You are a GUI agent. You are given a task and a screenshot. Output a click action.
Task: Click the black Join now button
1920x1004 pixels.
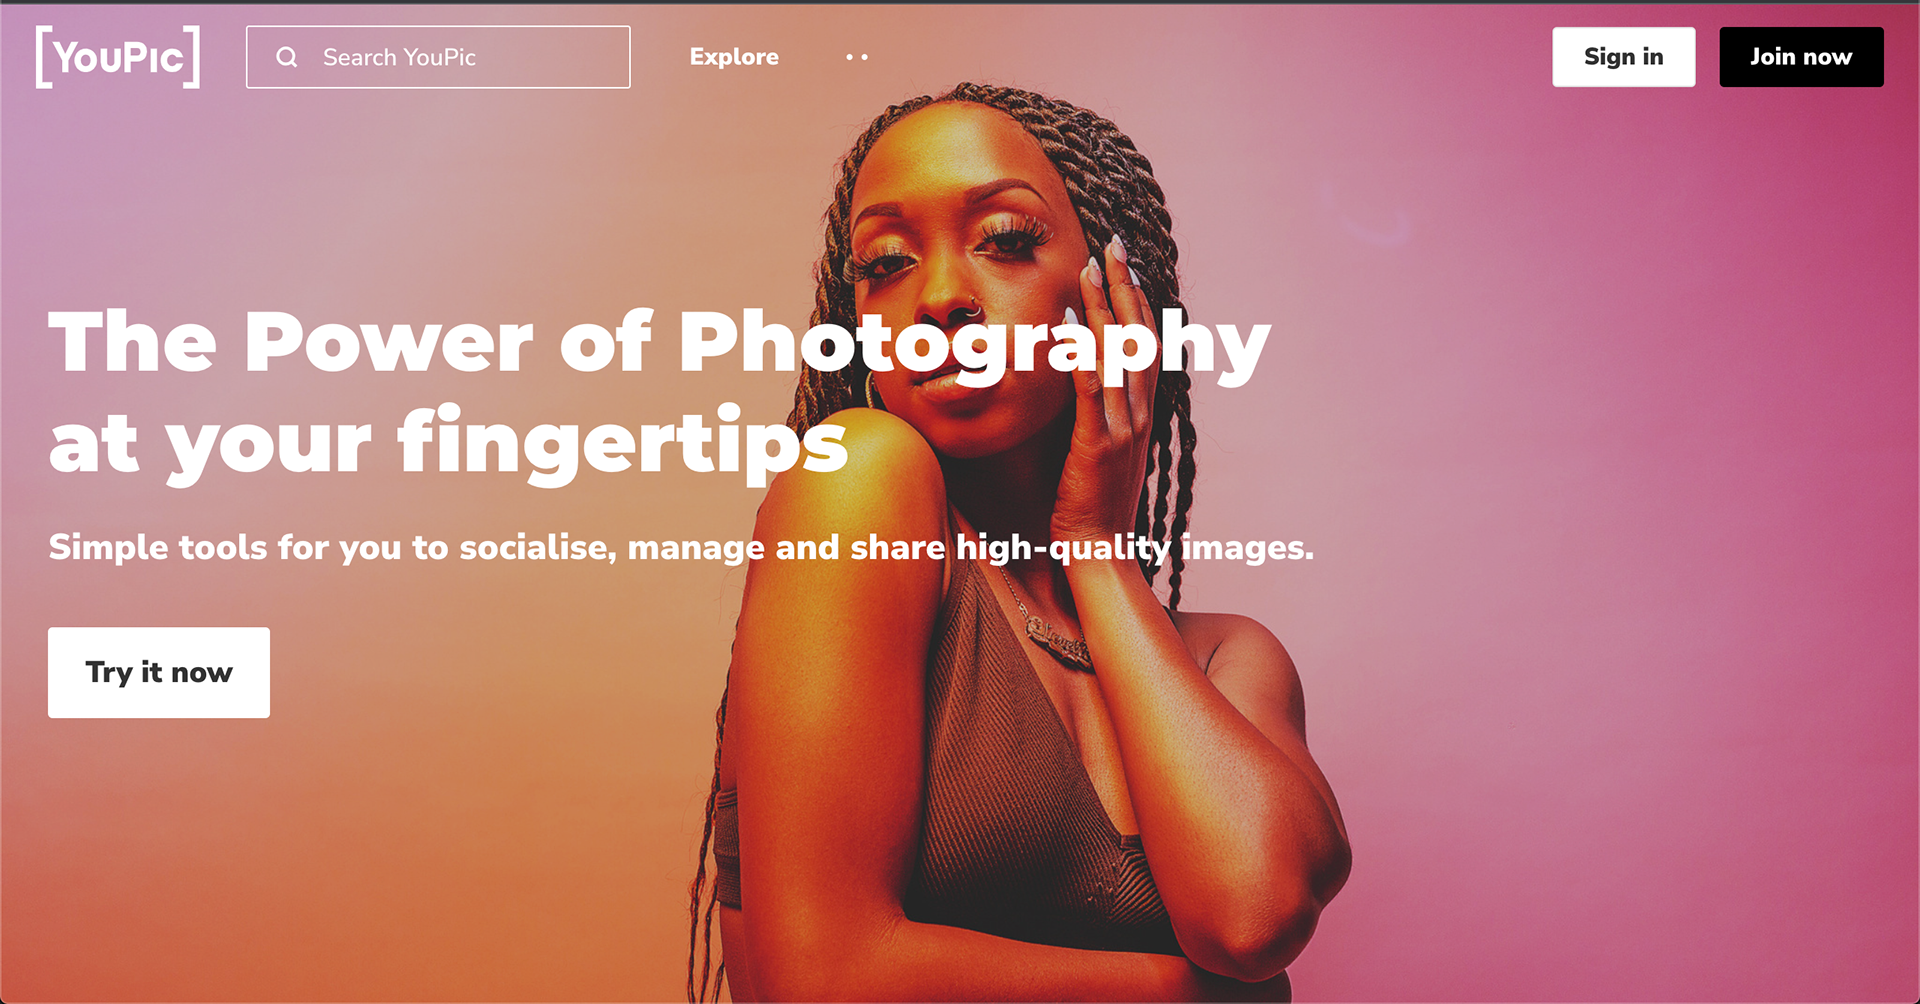point(1801,57)
